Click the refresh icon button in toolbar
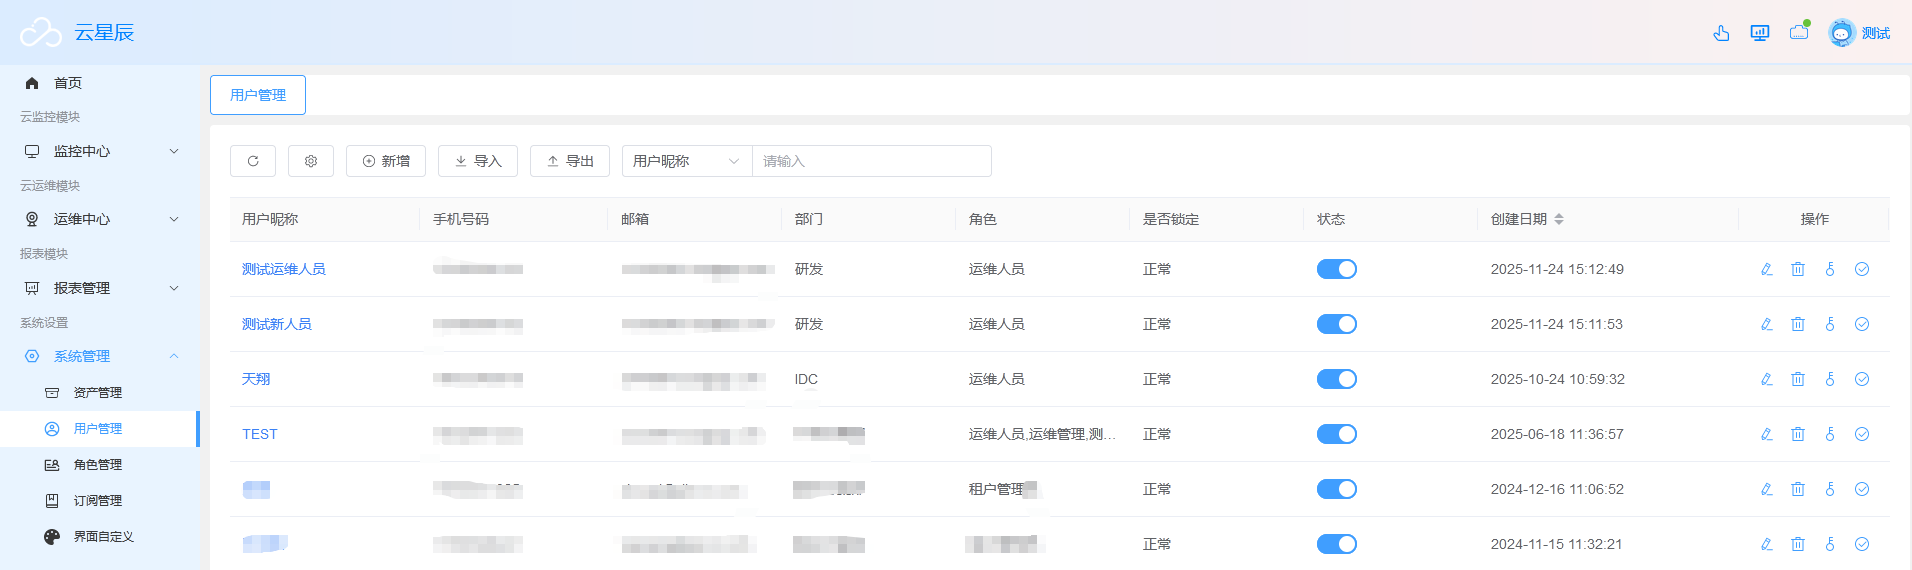This screenshot has height=570, width=1912. tap(253, 161)
